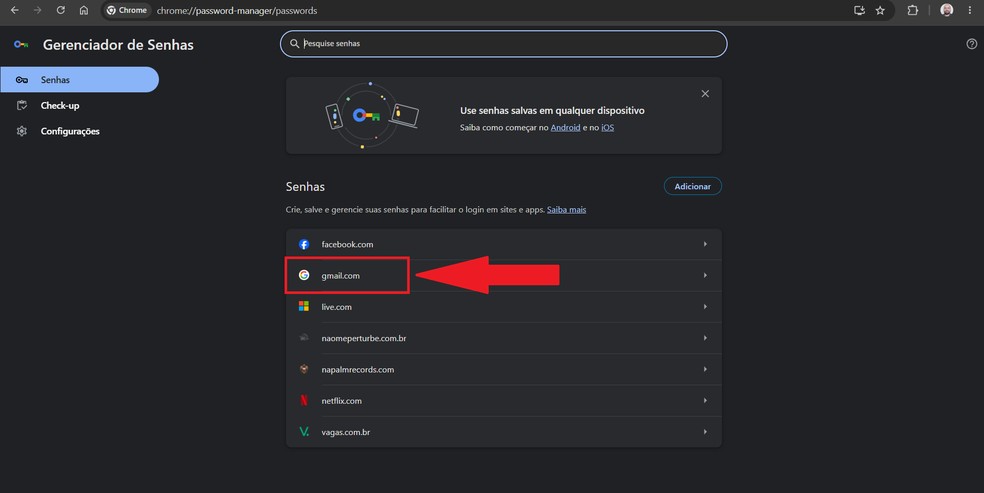Open the Chrome three-dot menu
Viewport: 984px width, 493px height.
click(x=970, y=10)
